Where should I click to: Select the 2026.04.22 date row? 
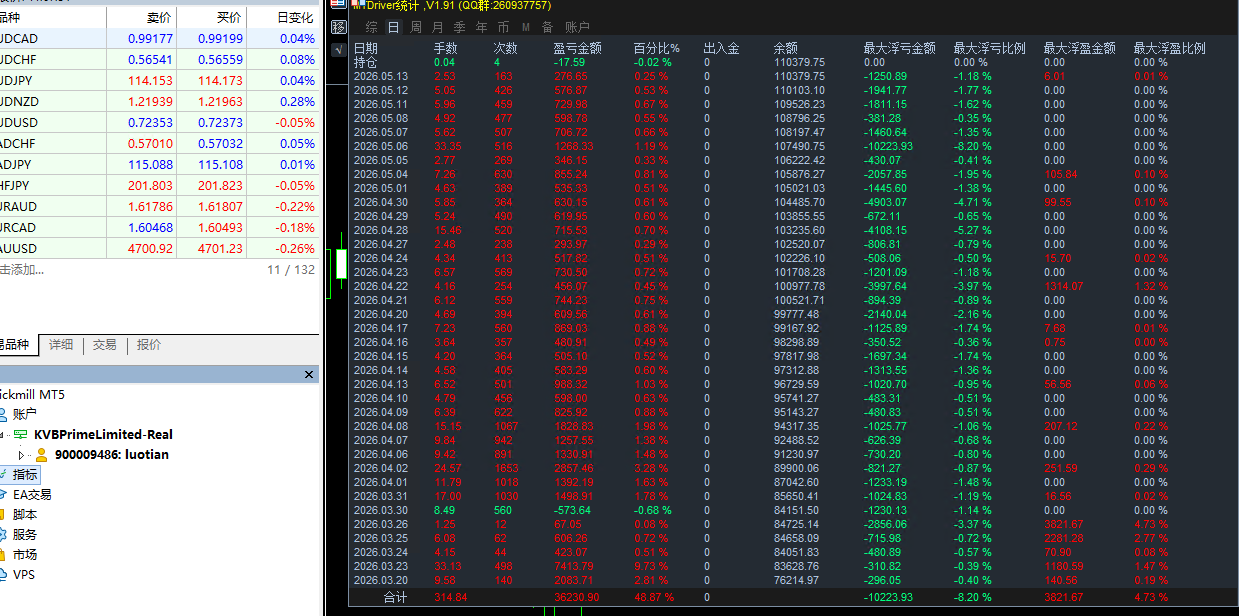381,286
